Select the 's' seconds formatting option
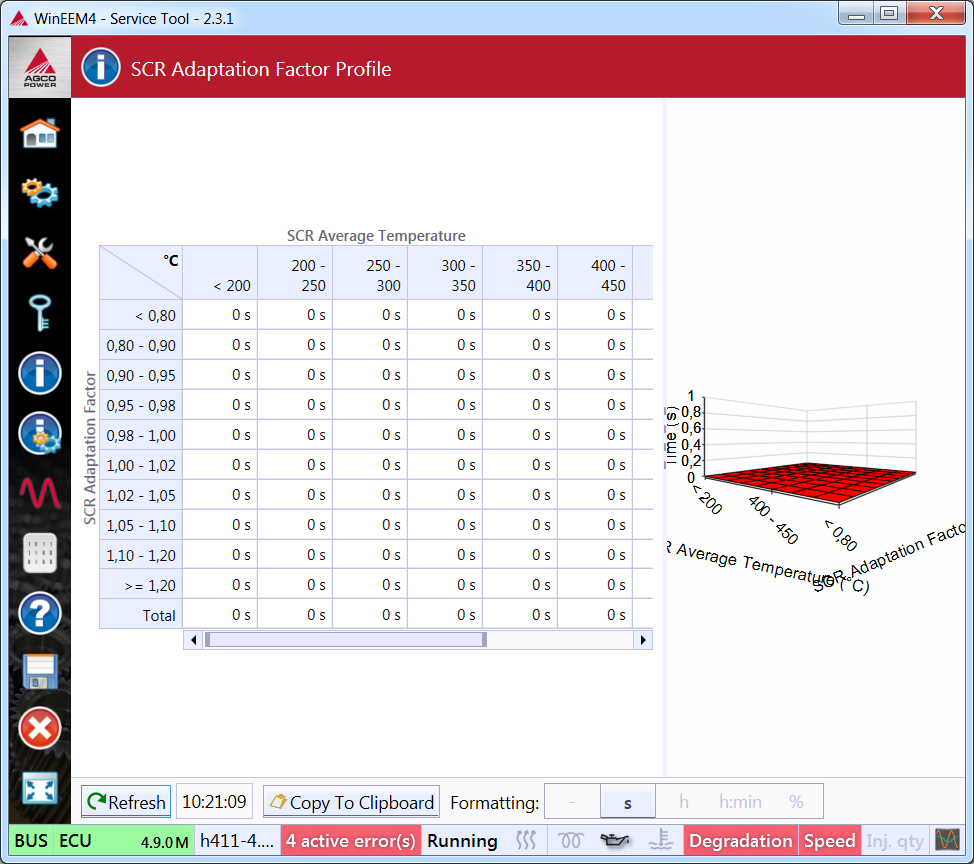This screenshot has width=974, height=864. click(628, 802)
